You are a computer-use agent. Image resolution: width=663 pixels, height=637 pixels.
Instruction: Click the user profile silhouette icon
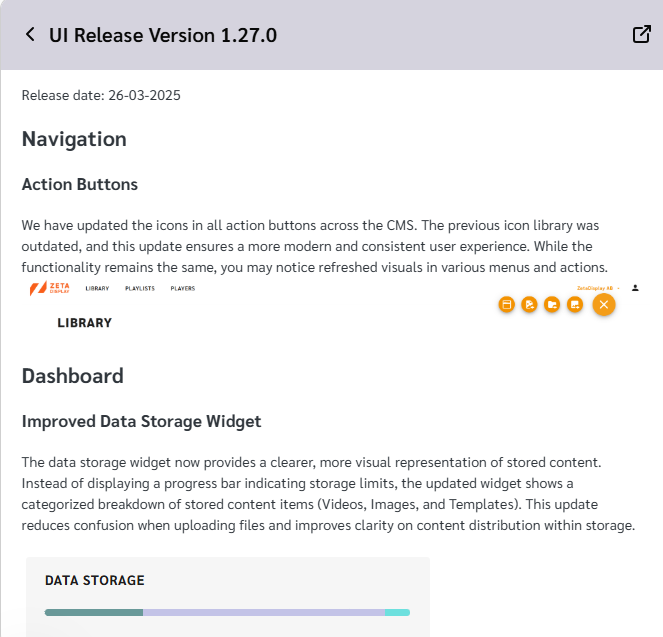coord(635,288)
